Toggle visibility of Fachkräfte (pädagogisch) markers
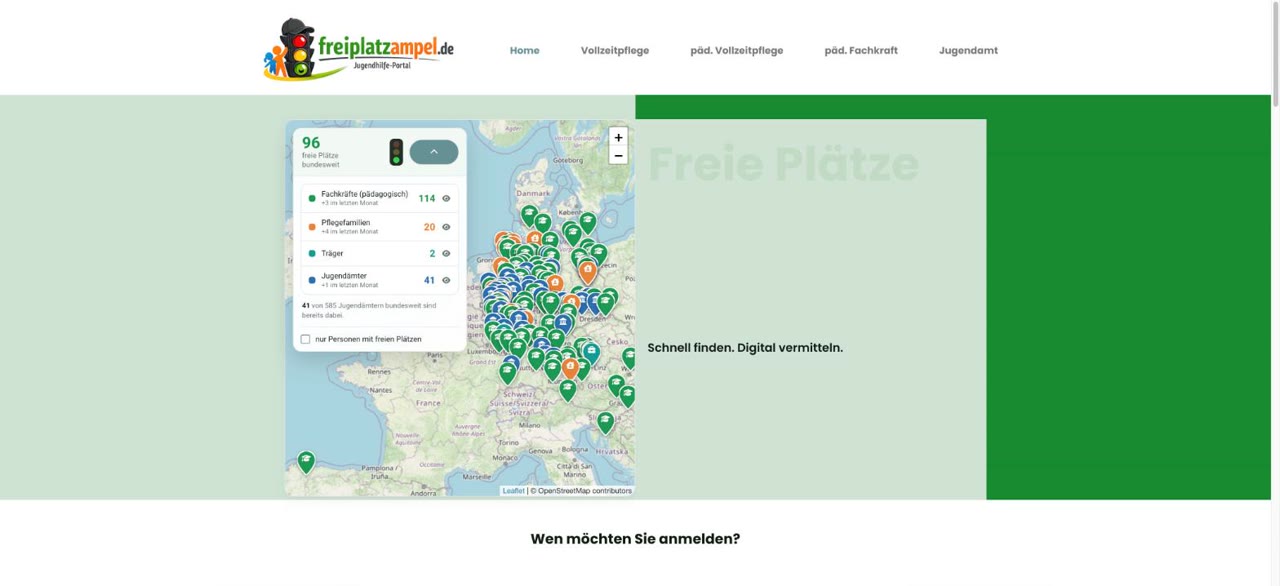 tap(446, 198)
